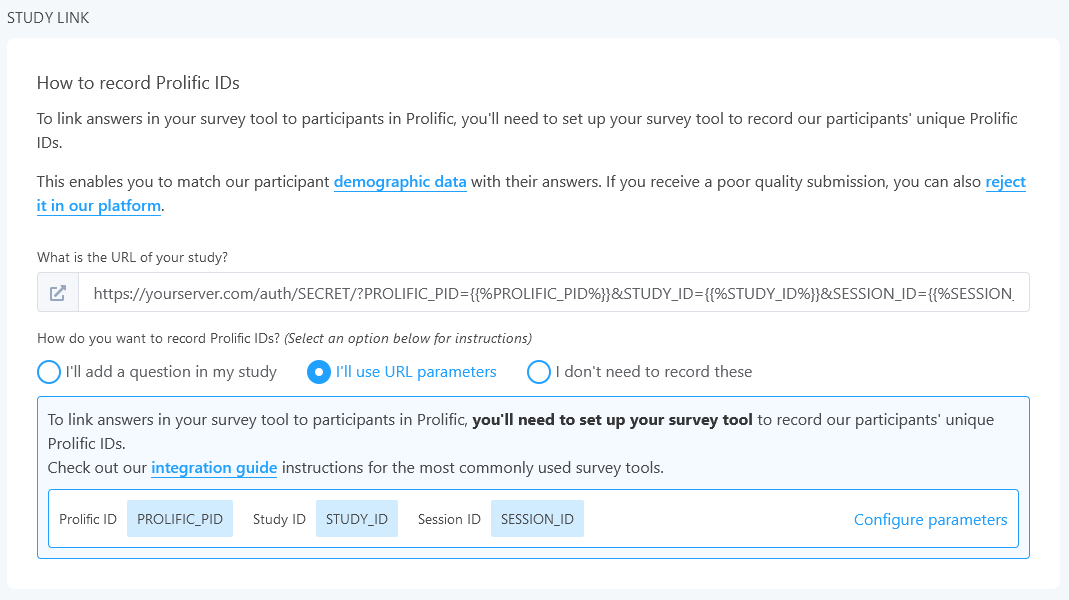Select "I'll use URL parameters"
This screenshot has height=600, width=1069.
321,371
